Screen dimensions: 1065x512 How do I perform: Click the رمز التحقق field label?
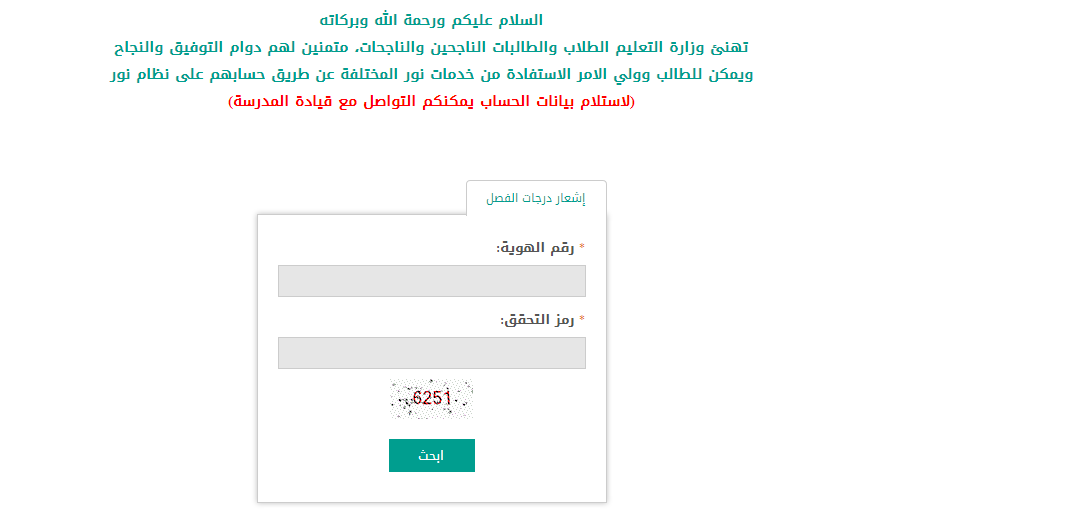pyautogui.click(x=537, y=320)
